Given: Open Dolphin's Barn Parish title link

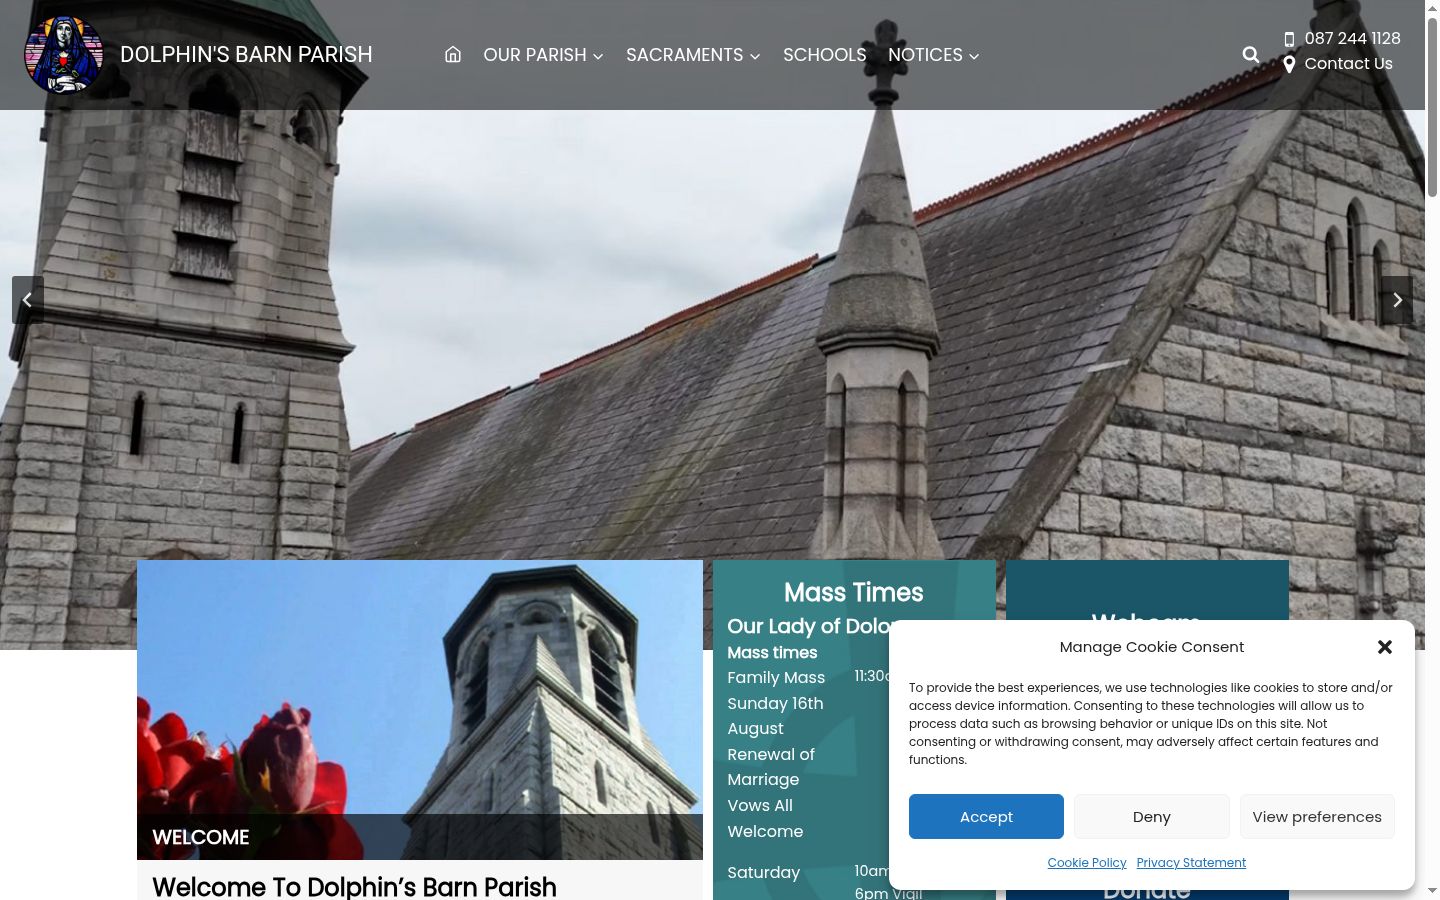Looking at the screenshot, I should 246,55.
